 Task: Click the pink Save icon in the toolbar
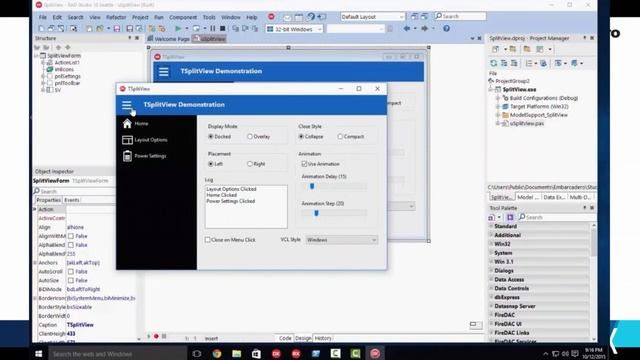pos(117,29)
